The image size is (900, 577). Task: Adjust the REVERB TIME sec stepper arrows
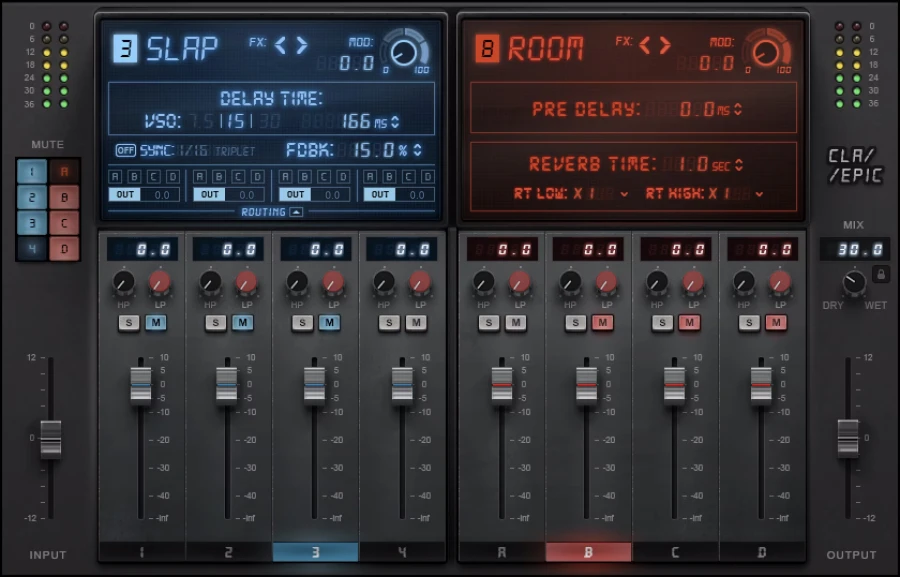coord(739,165)
